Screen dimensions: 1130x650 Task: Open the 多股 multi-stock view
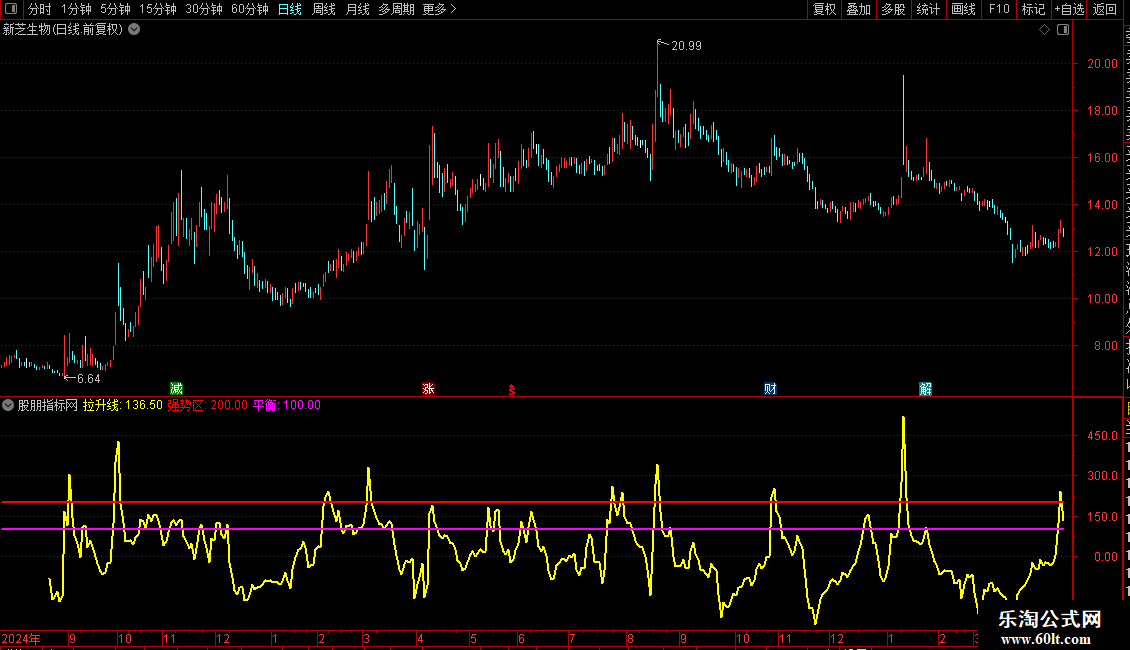coord(893,9)
